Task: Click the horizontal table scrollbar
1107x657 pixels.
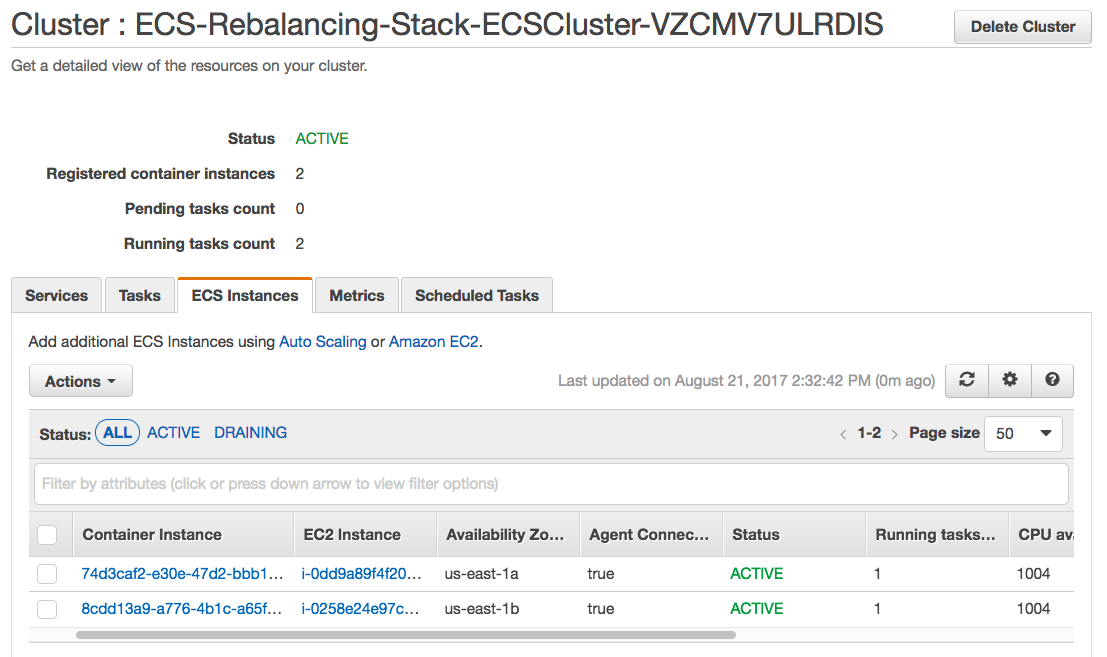Action: click(406, 634)
